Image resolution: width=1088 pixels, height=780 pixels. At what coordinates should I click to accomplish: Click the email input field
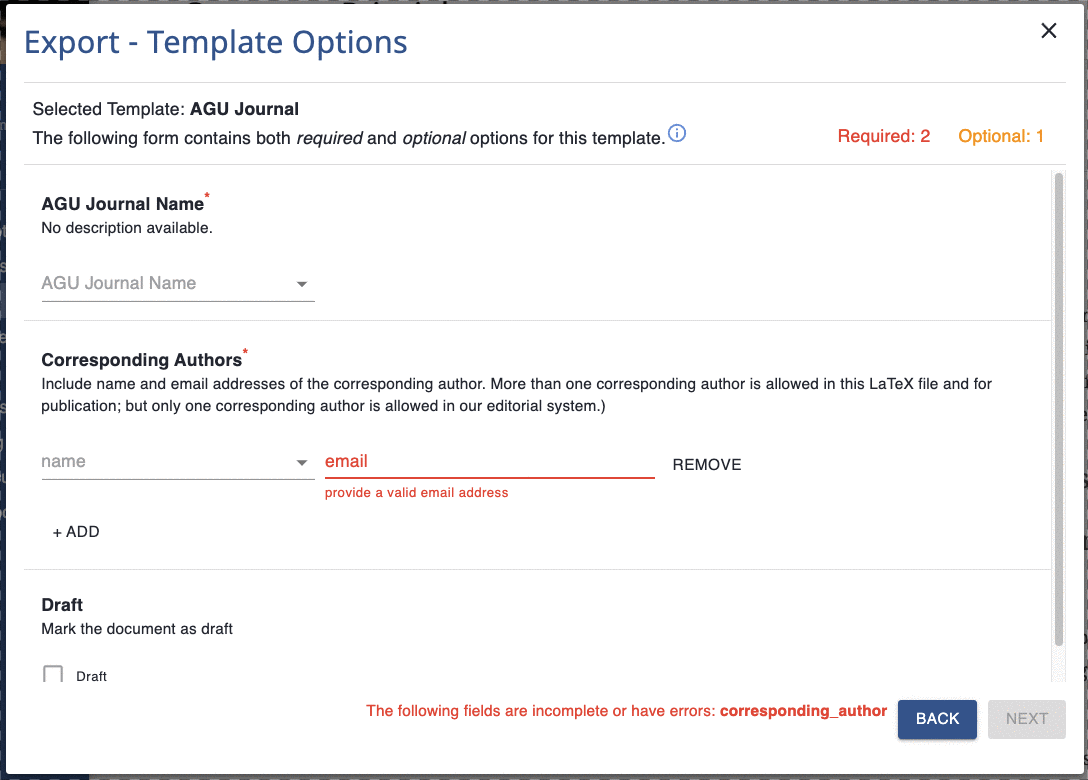coord(489,462)
